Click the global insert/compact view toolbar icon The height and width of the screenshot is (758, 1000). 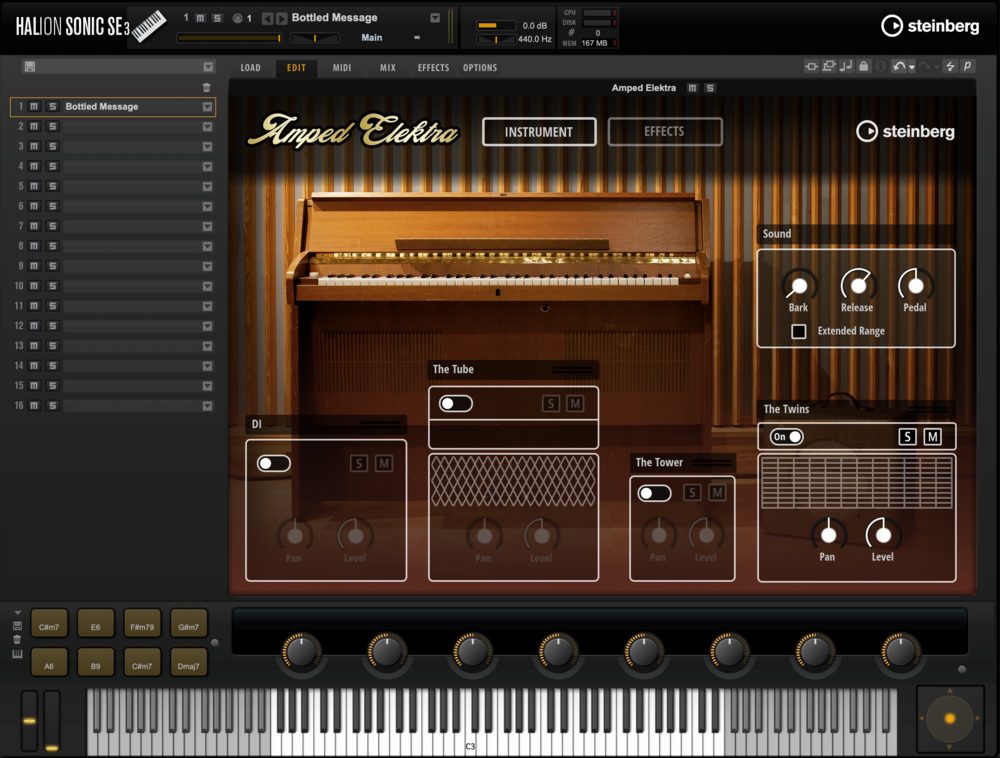811,66
